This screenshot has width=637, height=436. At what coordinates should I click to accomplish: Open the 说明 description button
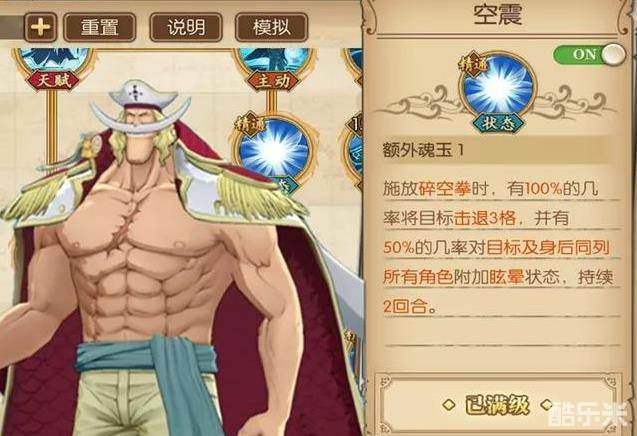pyautogui.click(x=186, y=27)
